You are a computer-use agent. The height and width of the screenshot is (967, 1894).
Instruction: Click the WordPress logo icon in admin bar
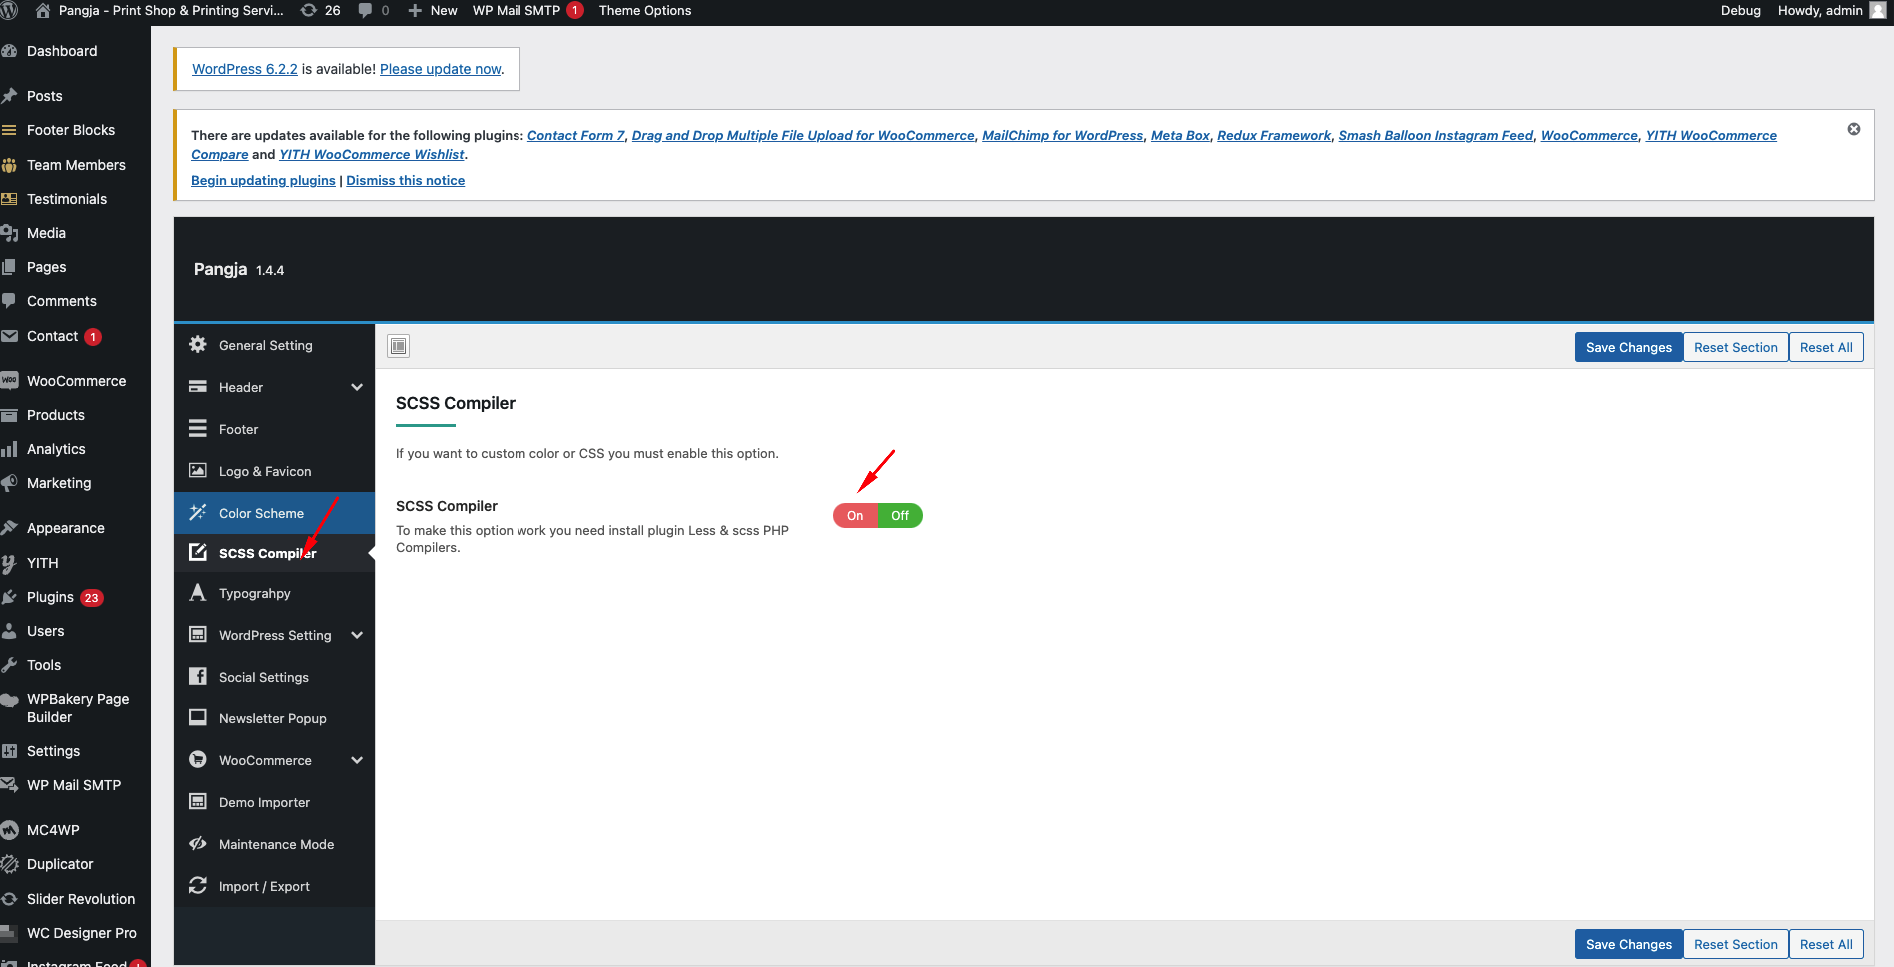point(9,10)
